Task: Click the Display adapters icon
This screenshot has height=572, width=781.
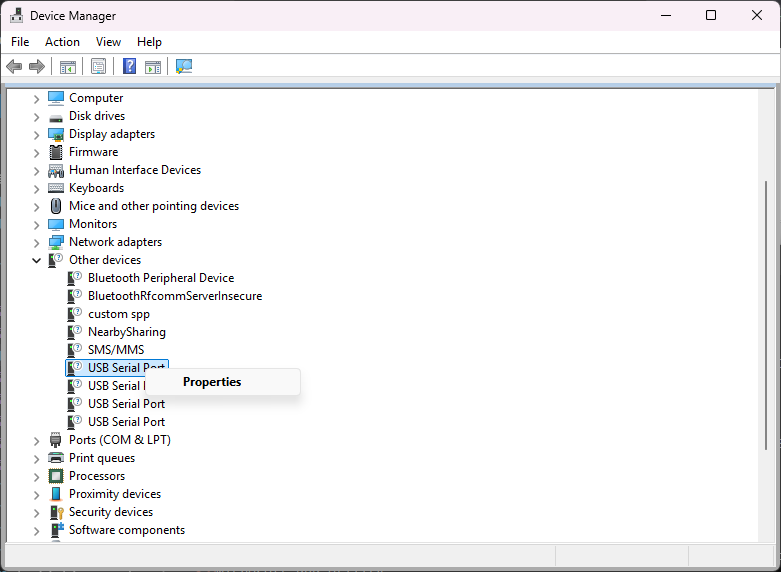Action: tap(56, 135)
